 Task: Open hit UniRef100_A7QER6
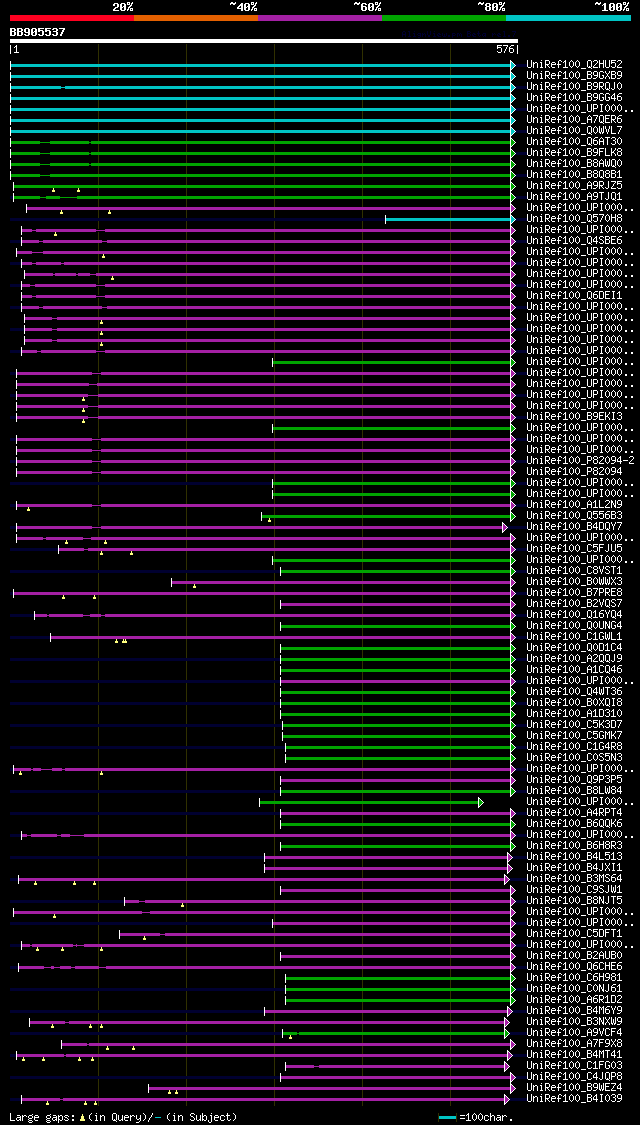pyautogui.click(x=574, y=119)
